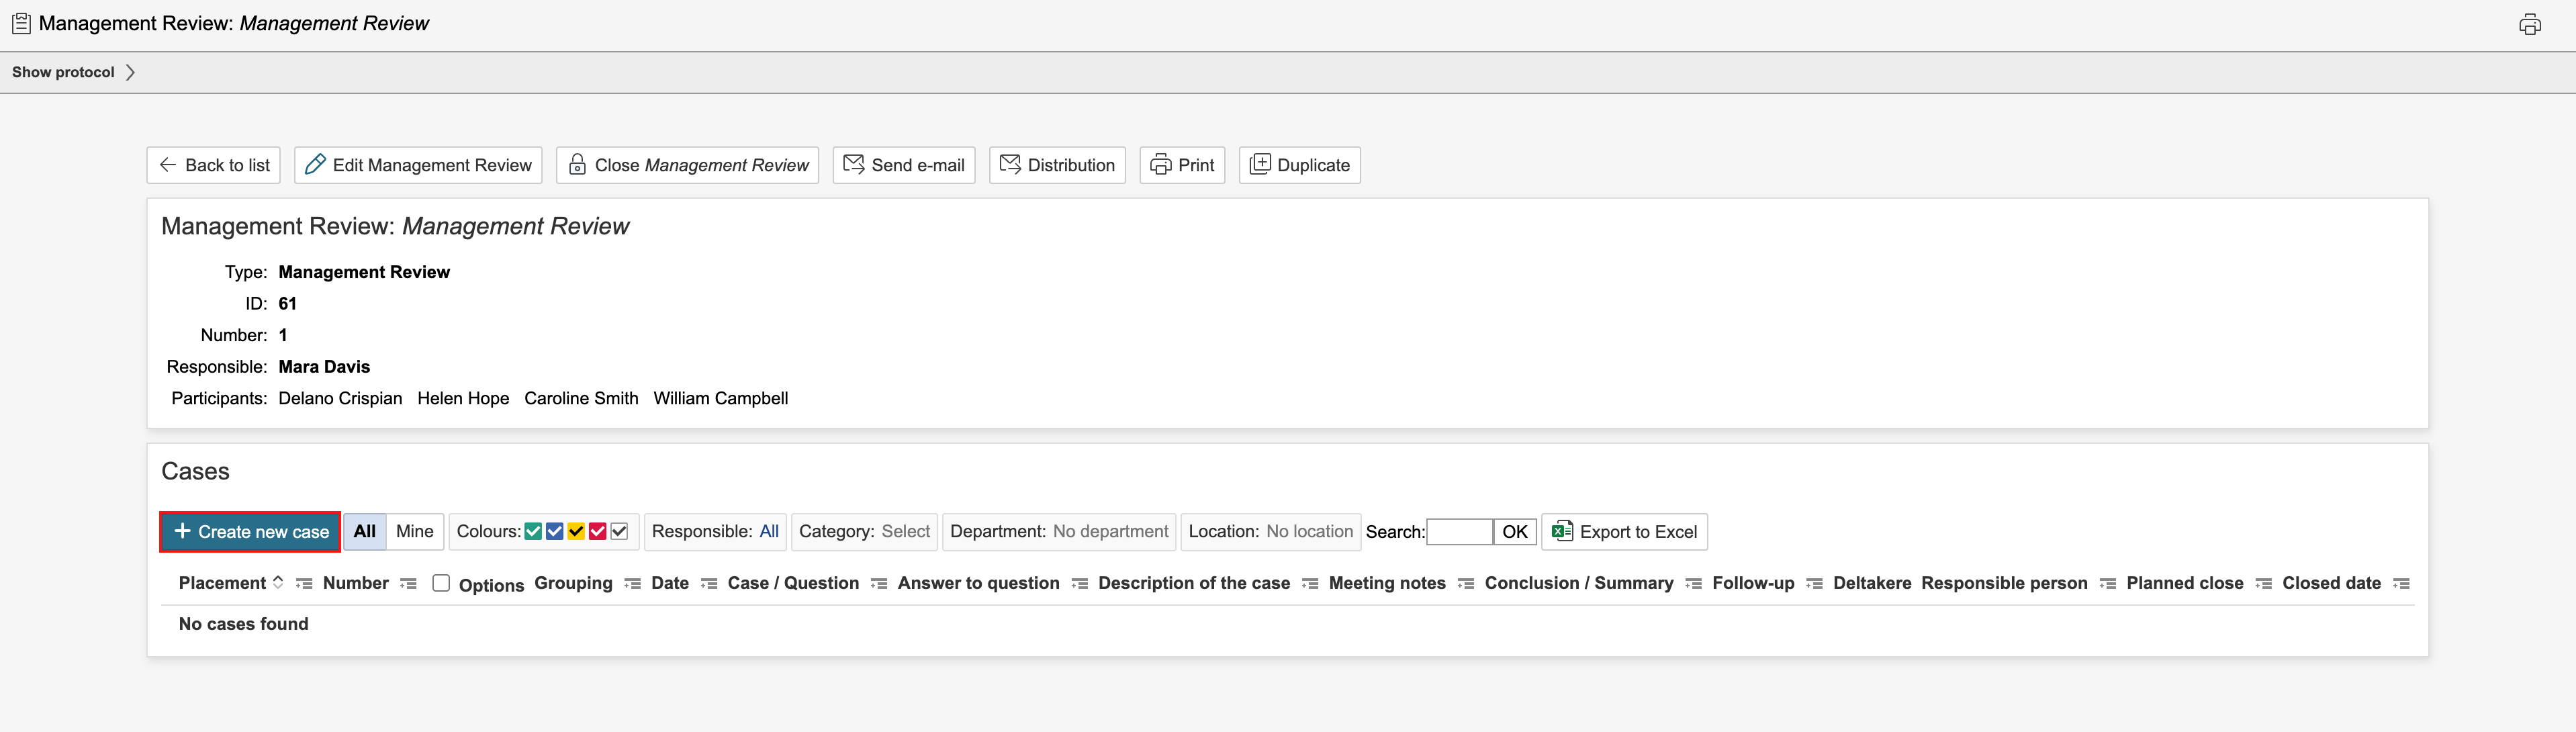Click Close Management Review lock button
Image resolution: width=2576 pixels, height=732 pixels.
point(688,165)
